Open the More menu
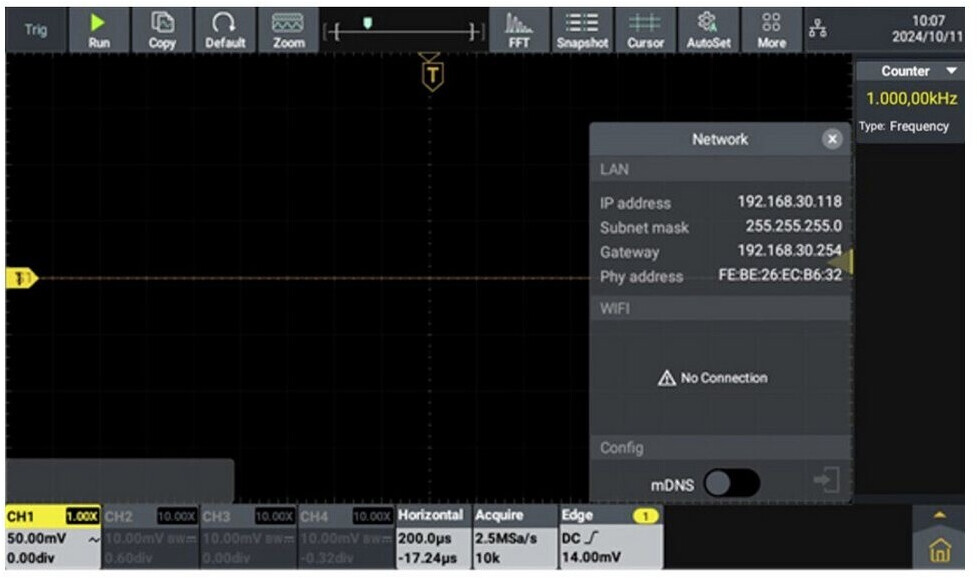977x578 pixels. click(x=771, y=29)
